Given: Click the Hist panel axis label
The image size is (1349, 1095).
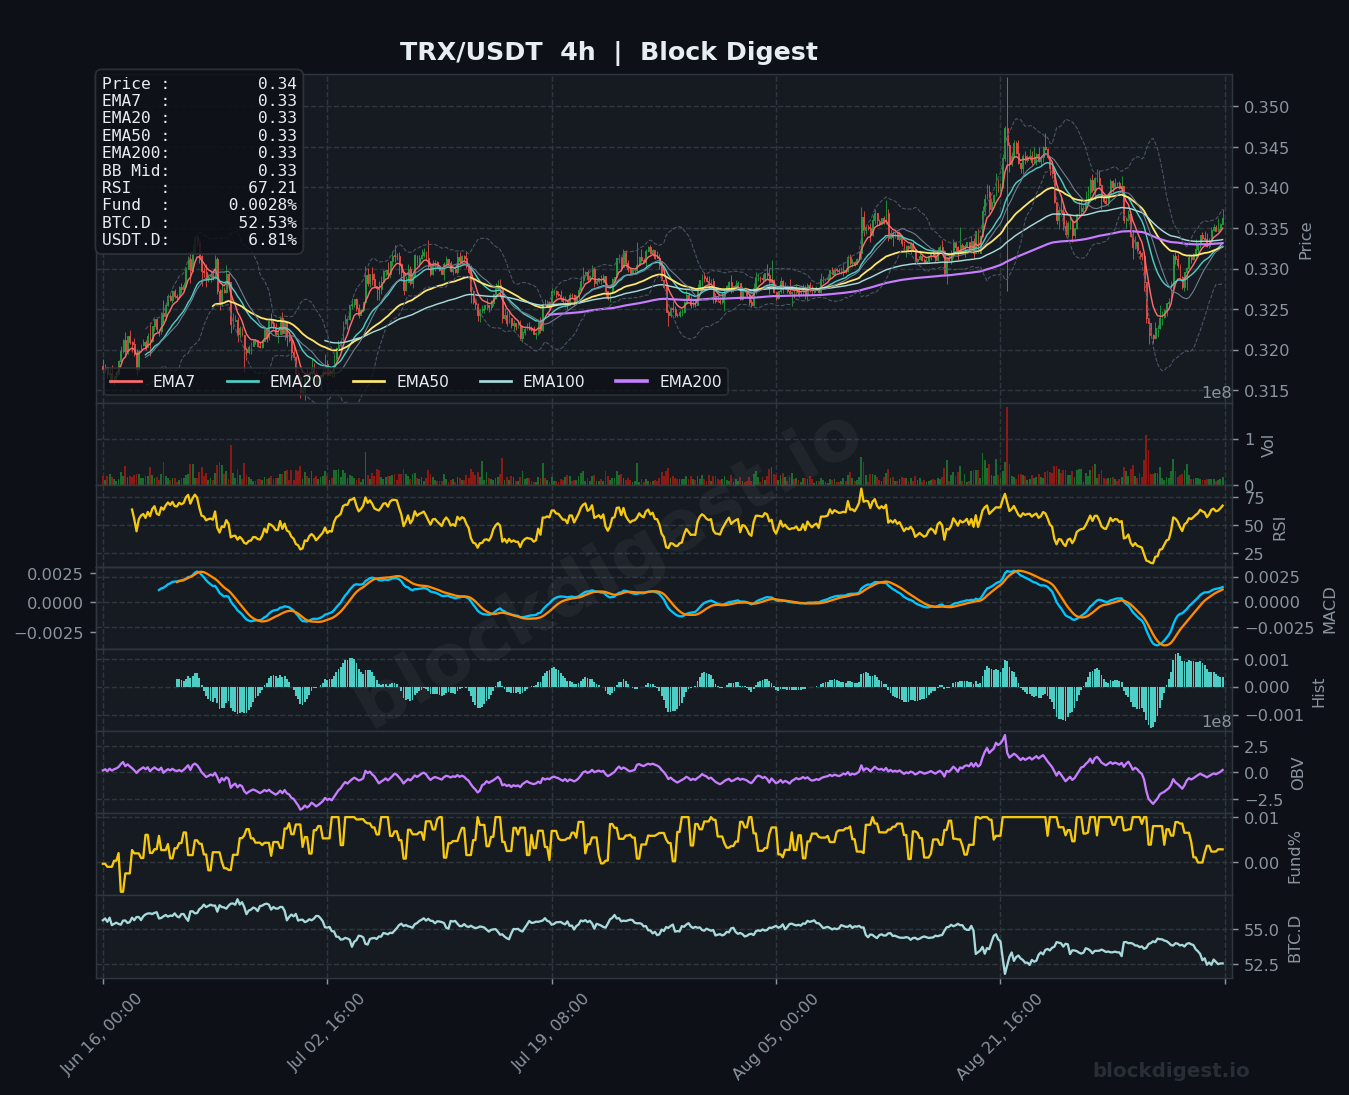Looking at the screenshot, I should [1318, 693].
